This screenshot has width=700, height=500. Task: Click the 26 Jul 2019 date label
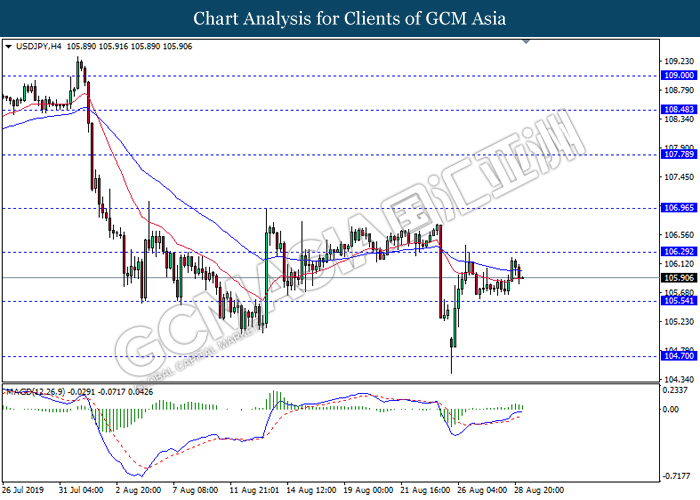[23, 490]
